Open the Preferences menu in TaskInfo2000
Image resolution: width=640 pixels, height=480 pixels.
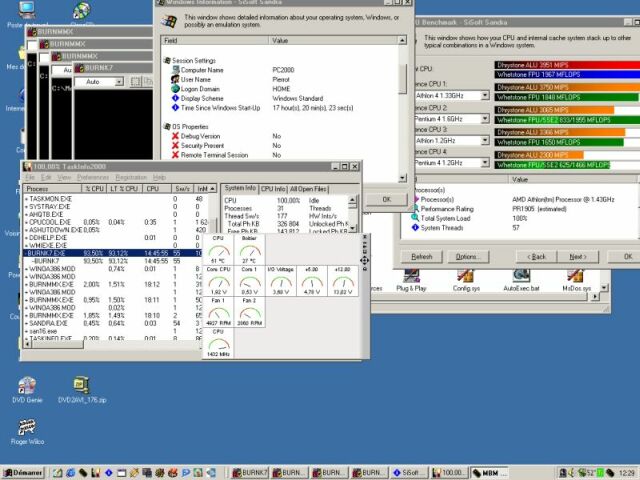click(93, 177)
